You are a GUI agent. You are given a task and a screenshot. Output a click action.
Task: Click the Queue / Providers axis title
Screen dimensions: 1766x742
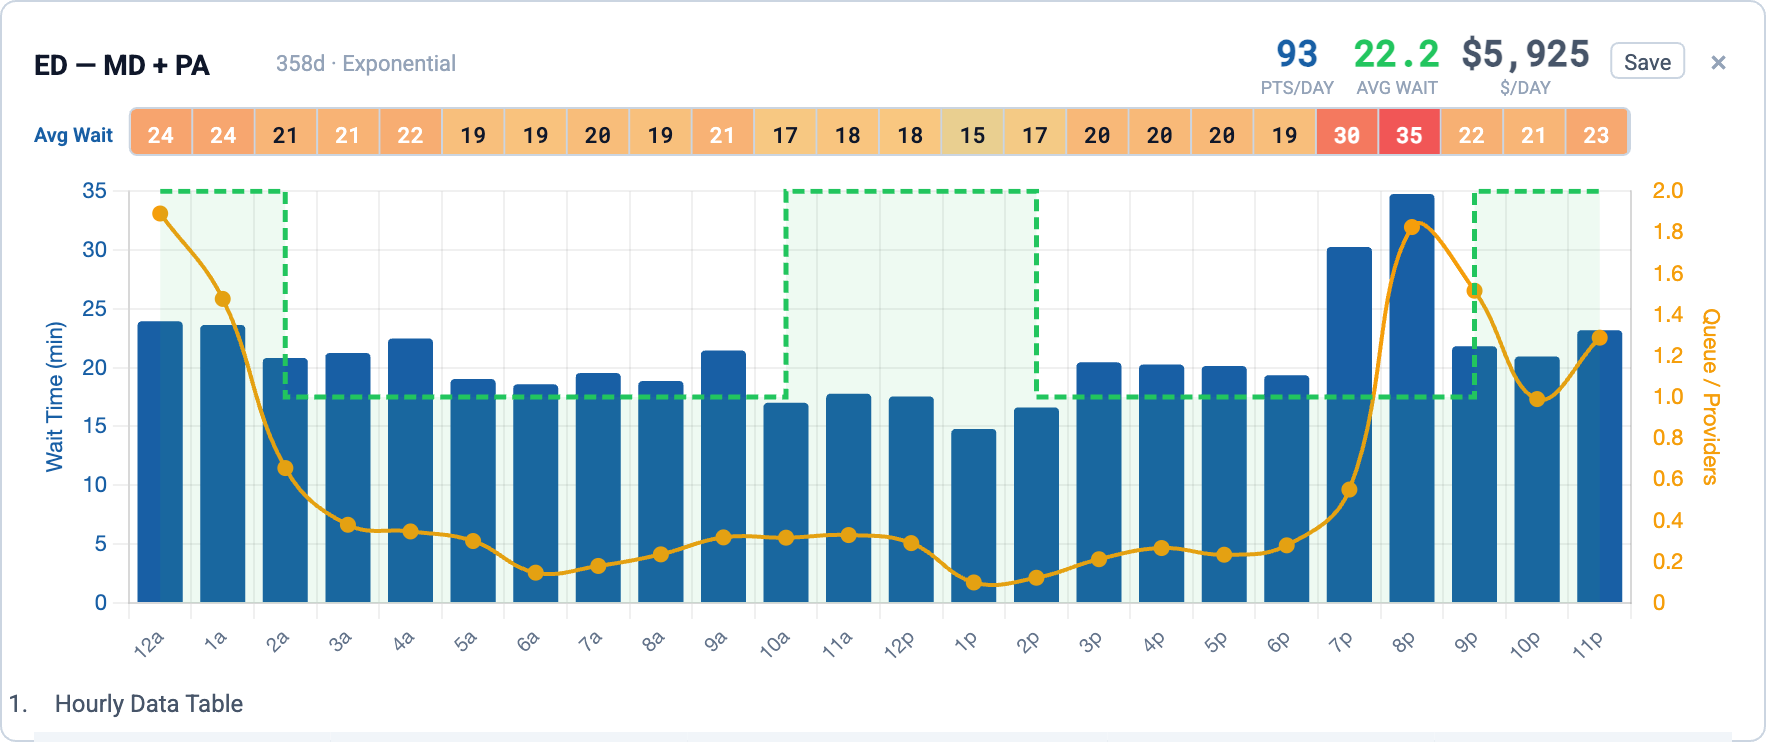(x=1711, y=396)
